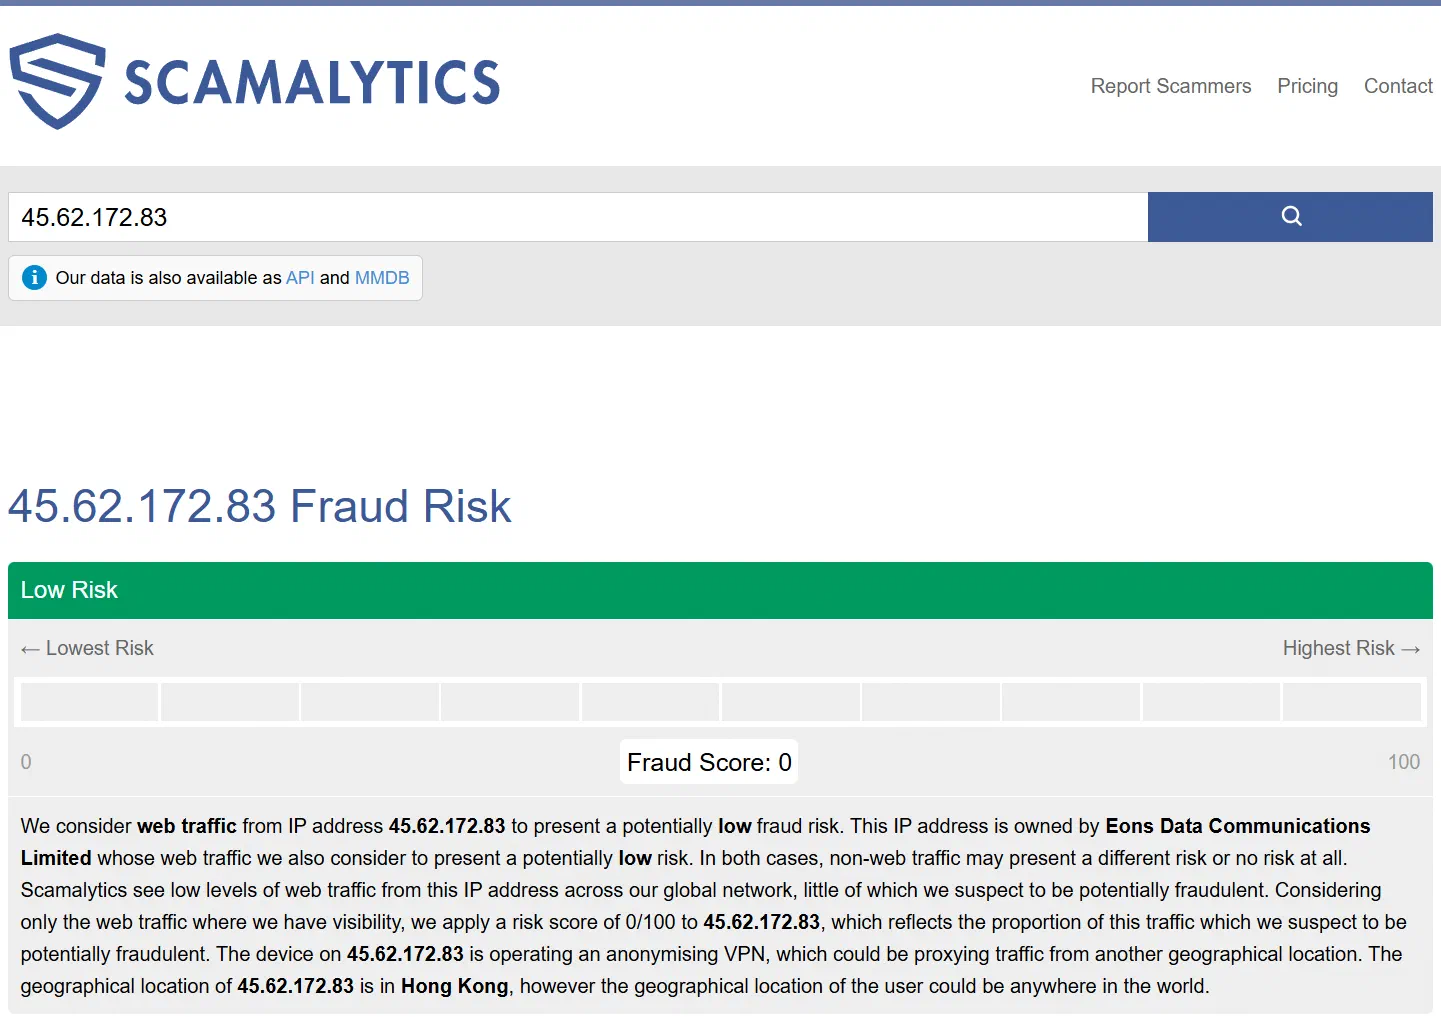This screenshot has width=1441, height=1017.
Task: Open the Pricing page
Action: (x=1307, y=86)
